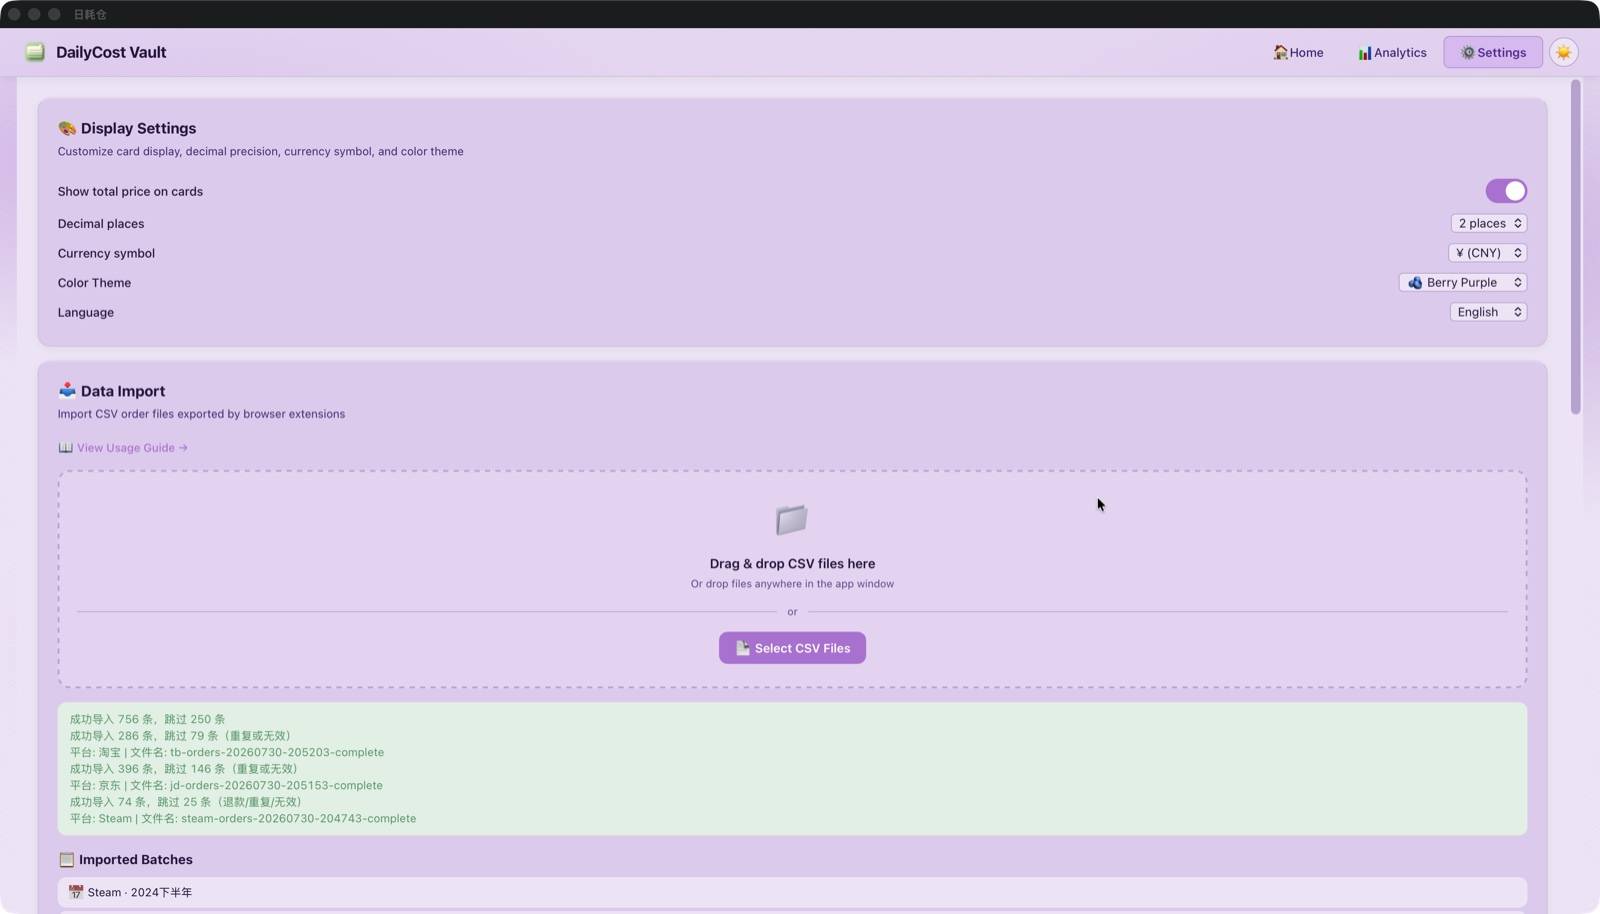Click the "Display Settings" heading
The height and width of the screenshot is (914, 1600).
coord(138,128)
